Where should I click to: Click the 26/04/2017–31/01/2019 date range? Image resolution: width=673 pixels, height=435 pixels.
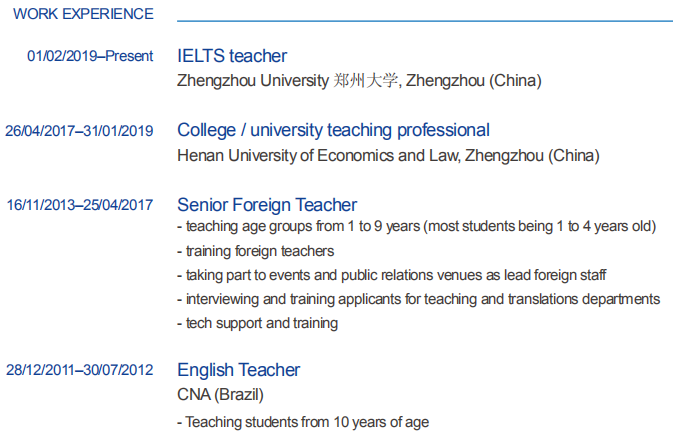coord(79,130)
